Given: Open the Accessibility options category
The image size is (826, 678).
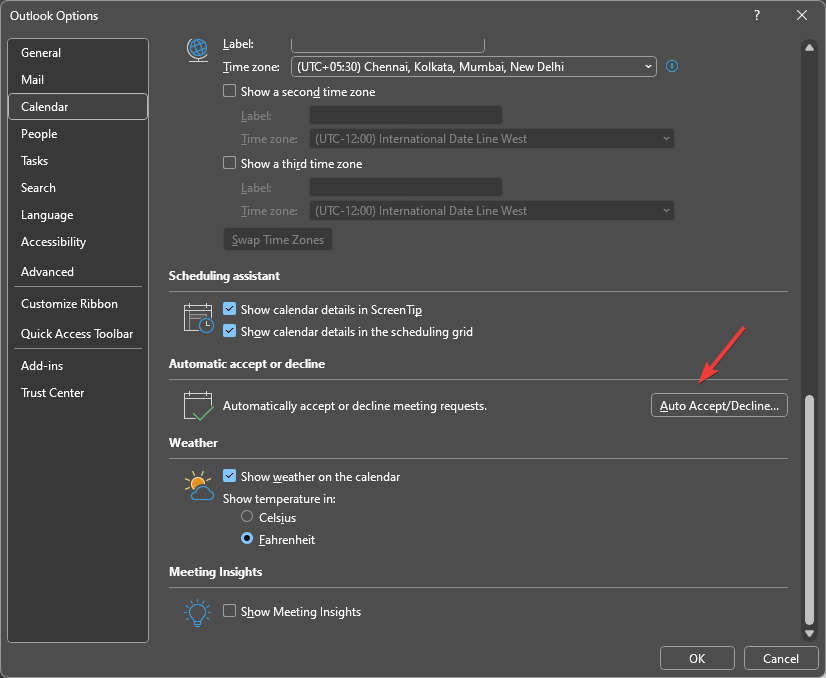Looking at the screenshot, I should click(78, 242).
